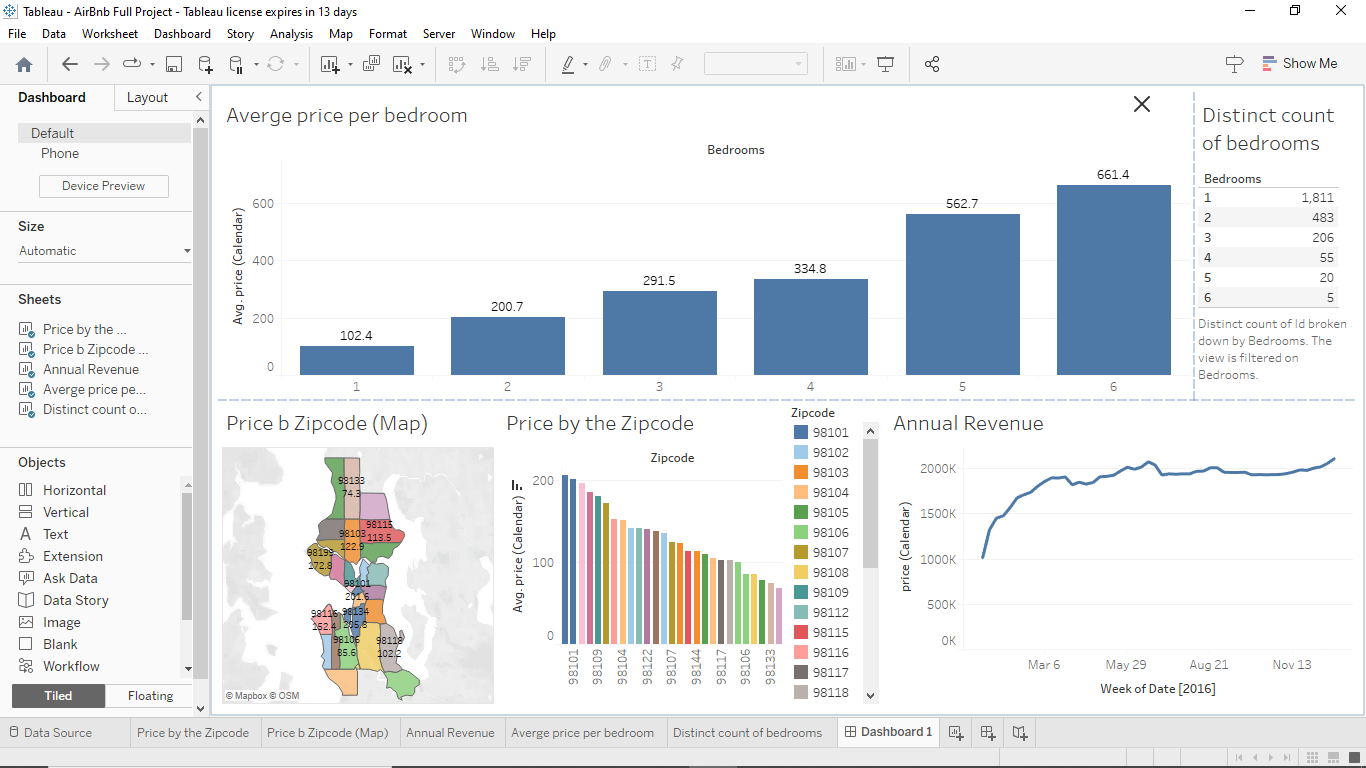This screenshot has height=768, width=1366.
Task: Select the Phone device layout
Action: point(59,153)
